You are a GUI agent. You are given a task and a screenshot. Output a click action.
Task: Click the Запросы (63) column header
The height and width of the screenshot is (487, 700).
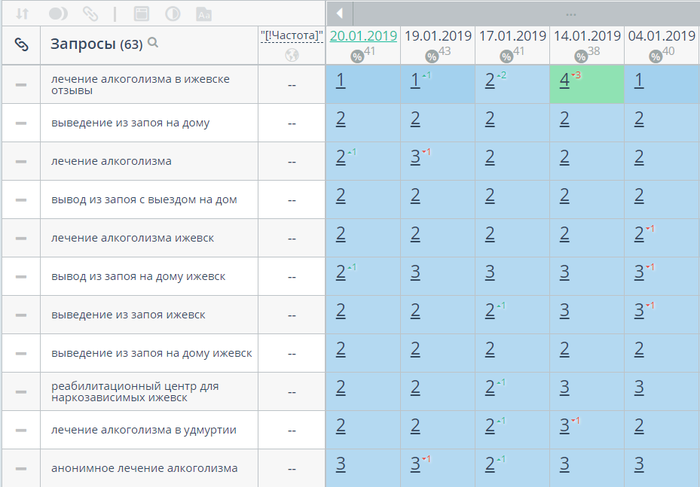[x=96, y=44]
